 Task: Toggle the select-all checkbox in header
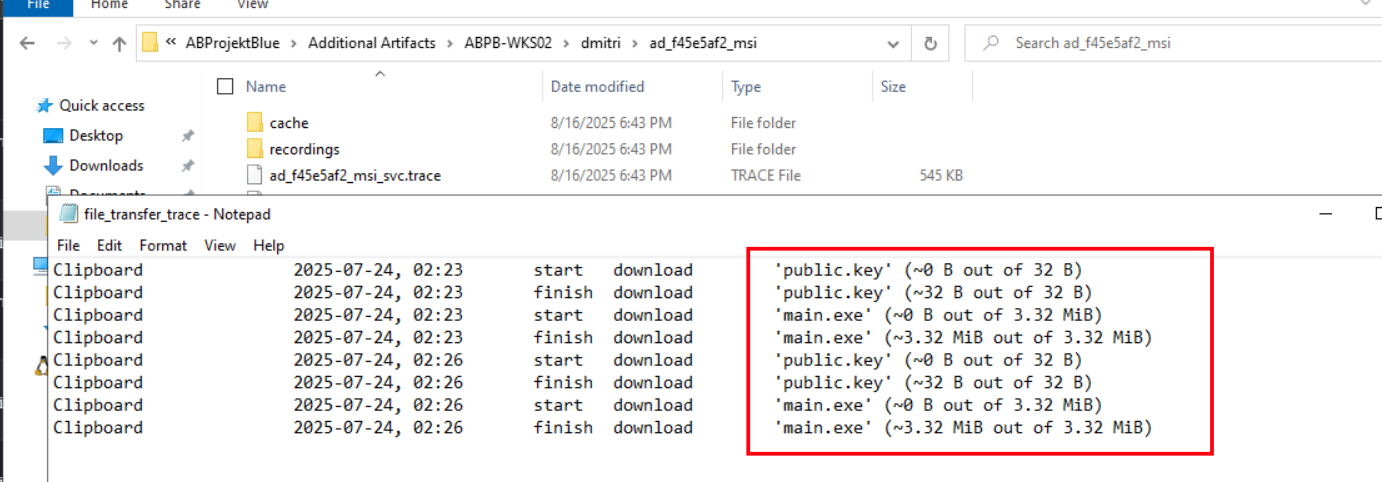click(x=225, y=86)
